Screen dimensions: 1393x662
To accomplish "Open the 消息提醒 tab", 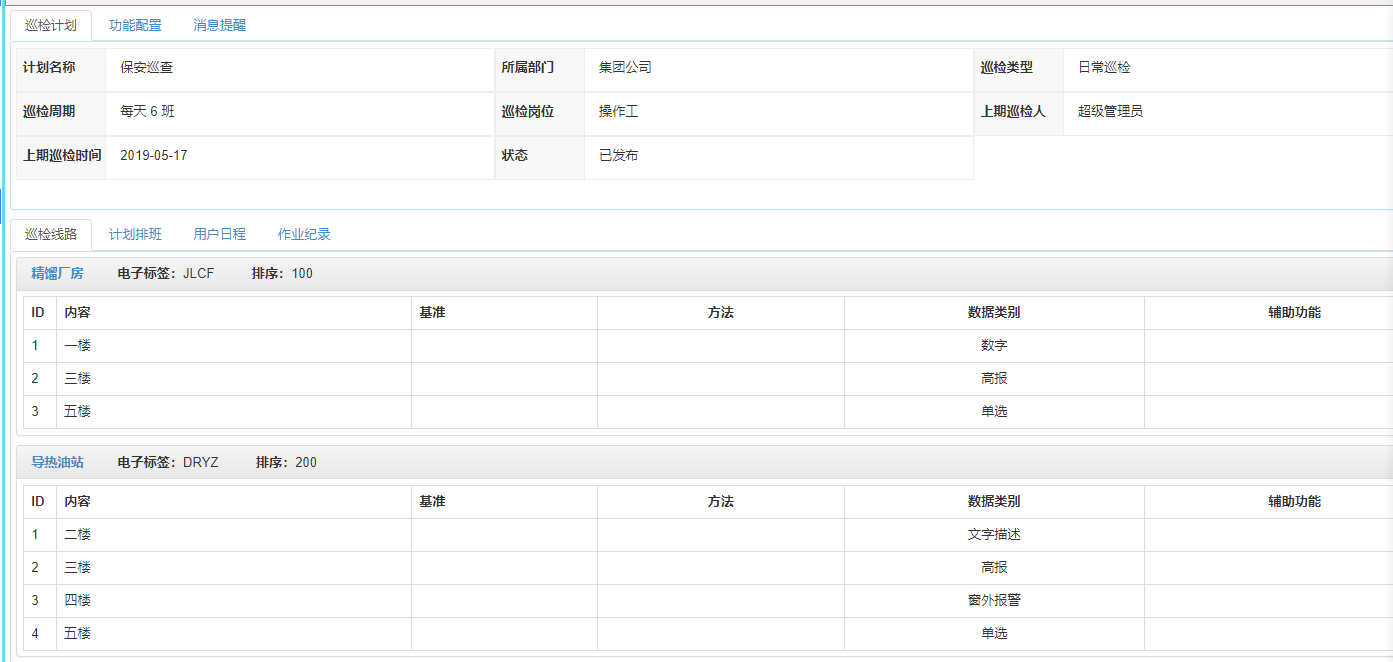I will point(219,25).
